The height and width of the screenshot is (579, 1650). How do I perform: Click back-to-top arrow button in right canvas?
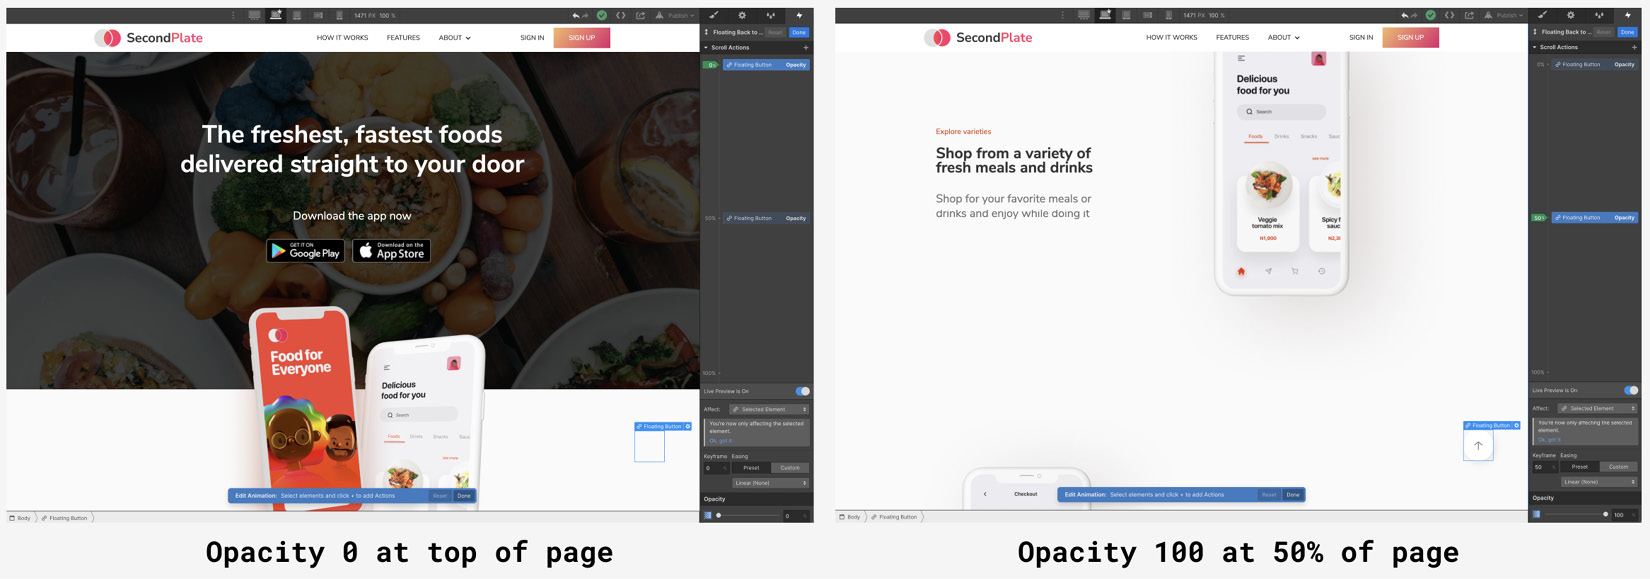pyautogui.click(x=1478, y=446)
